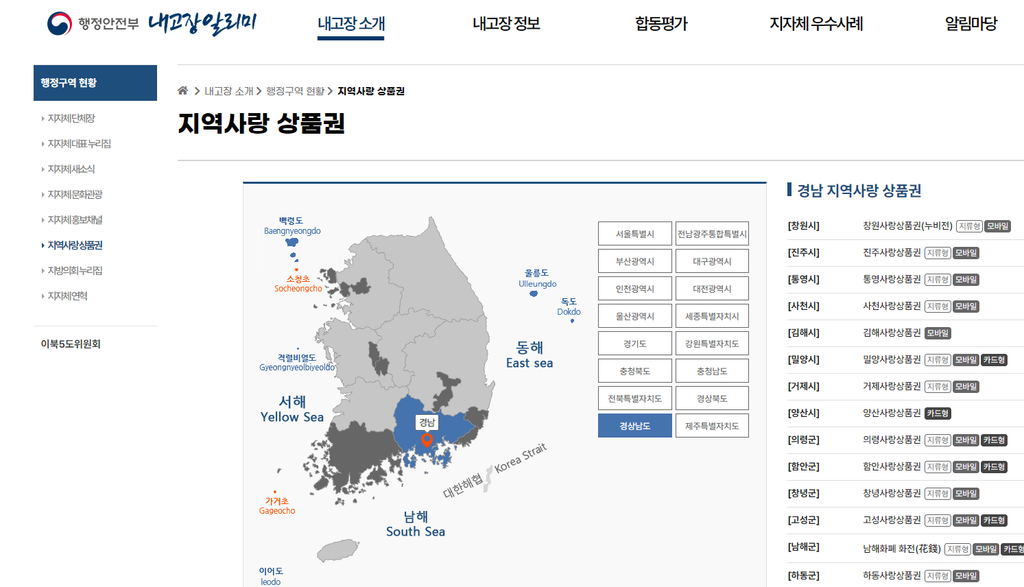The height and width of the screenshot is (587, 1024).
Task: Choose 울산광역시 region button
Action: (635, 316)
